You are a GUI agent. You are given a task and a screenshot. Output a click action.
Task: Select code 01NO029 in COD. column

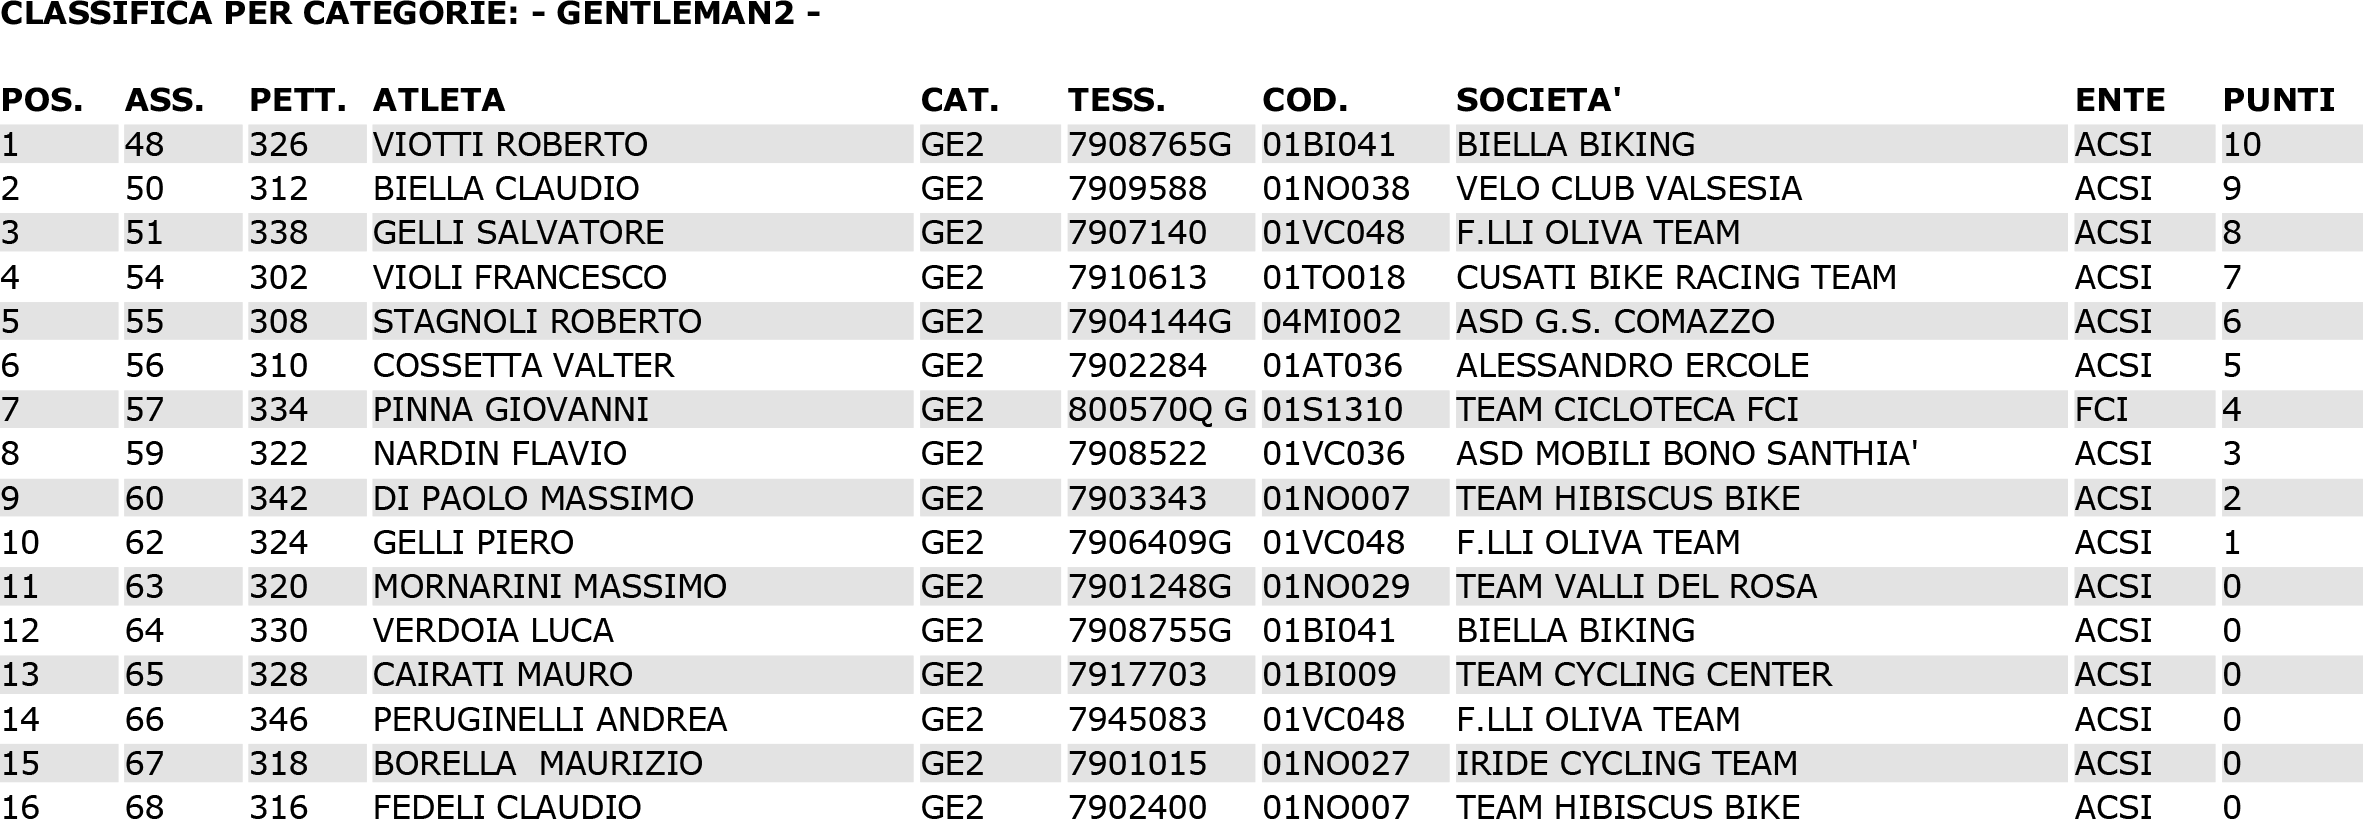(x=1336, y=587)
